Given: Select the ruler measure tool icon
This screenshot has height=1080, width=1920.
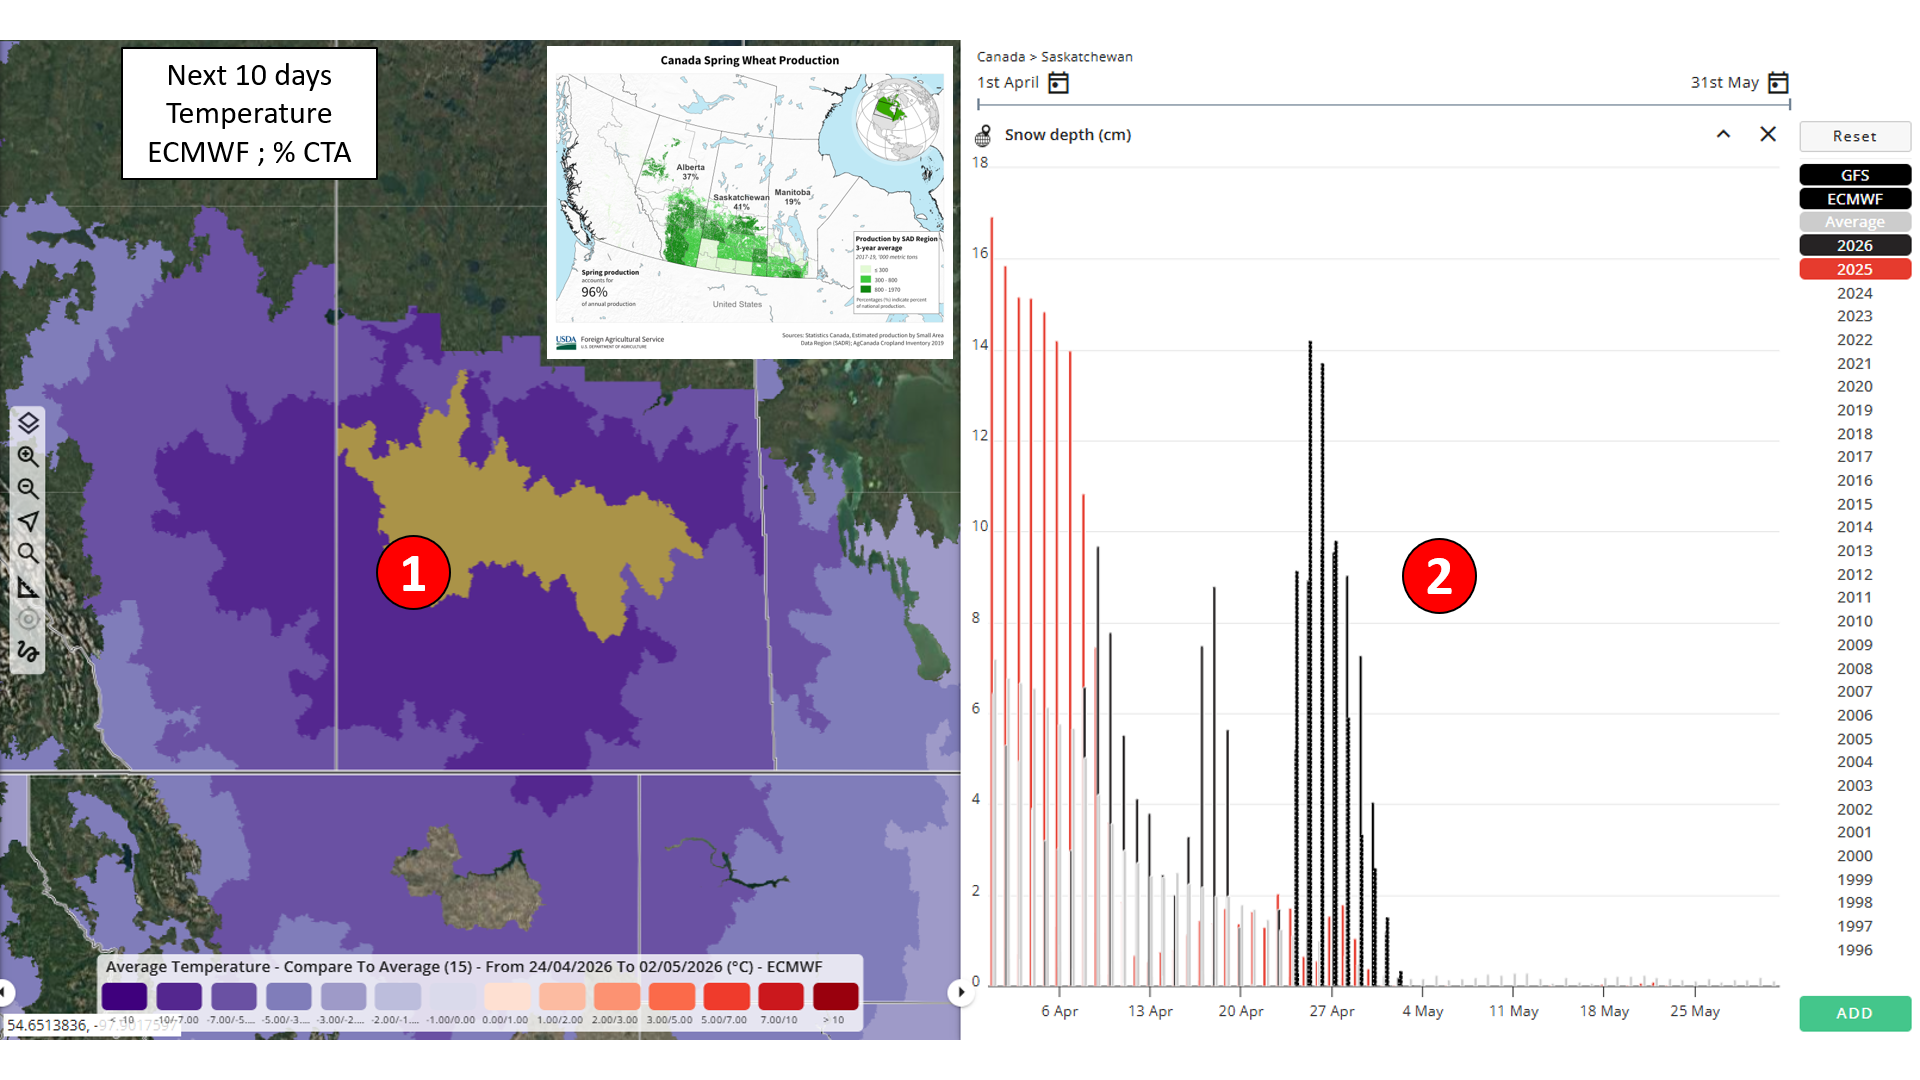Looking at the screenshot, I should tap(28, 587).
